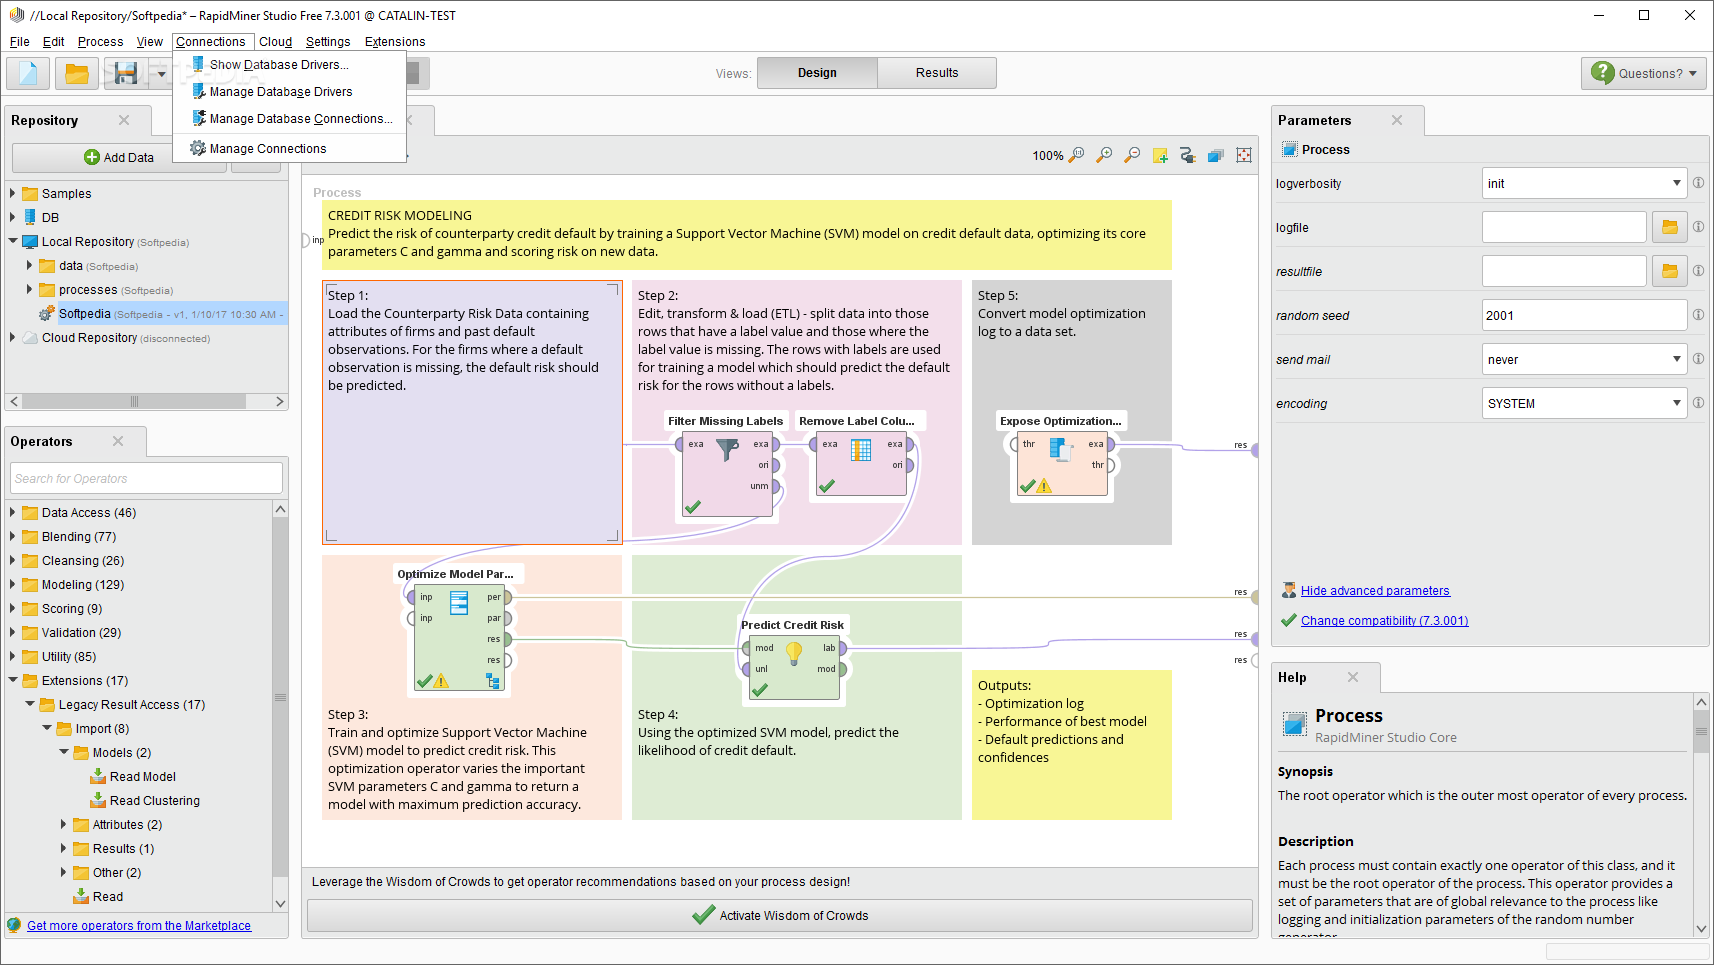Viewport: 1714px width, 965px height.
Task: Close the Repository panel tab
Action: (x=124, y=120)
